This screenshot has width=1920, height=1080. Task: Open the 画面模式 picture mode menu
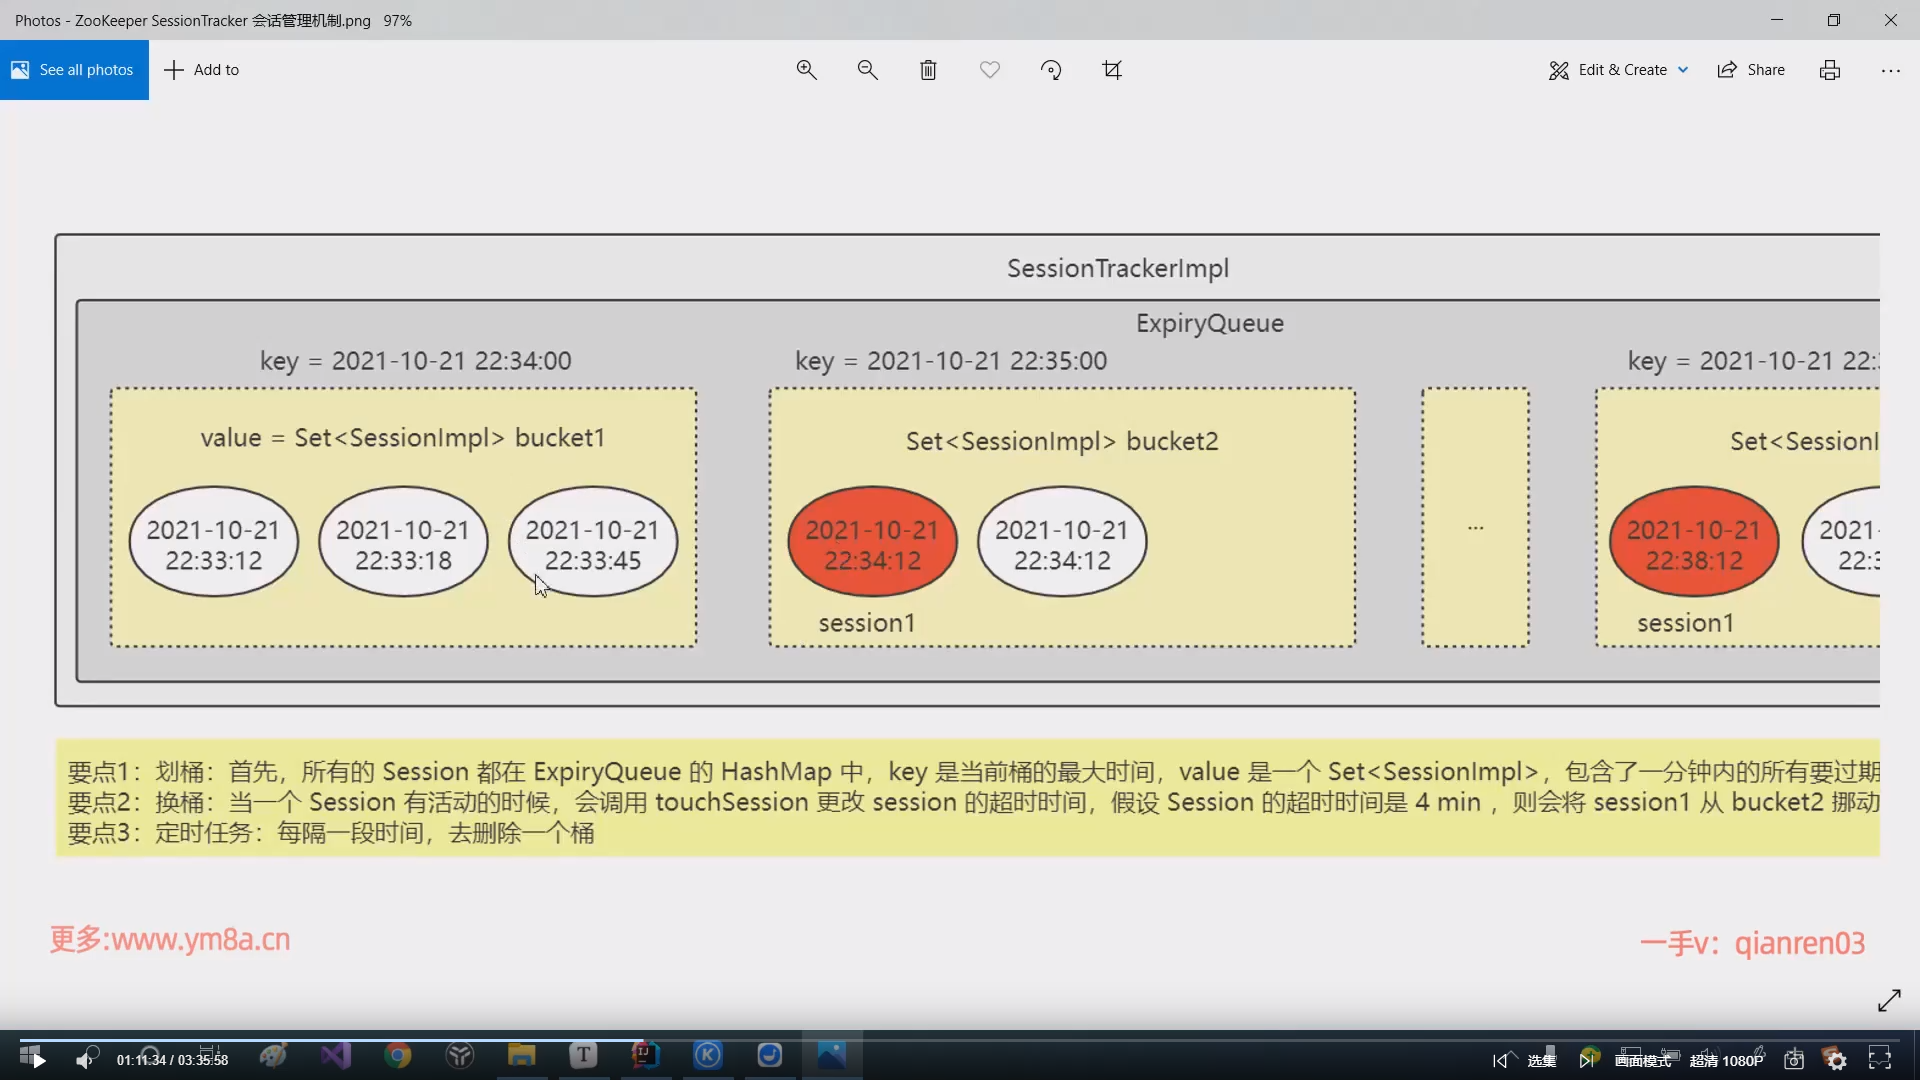pyautogui.click(x=1642, y=1060)
